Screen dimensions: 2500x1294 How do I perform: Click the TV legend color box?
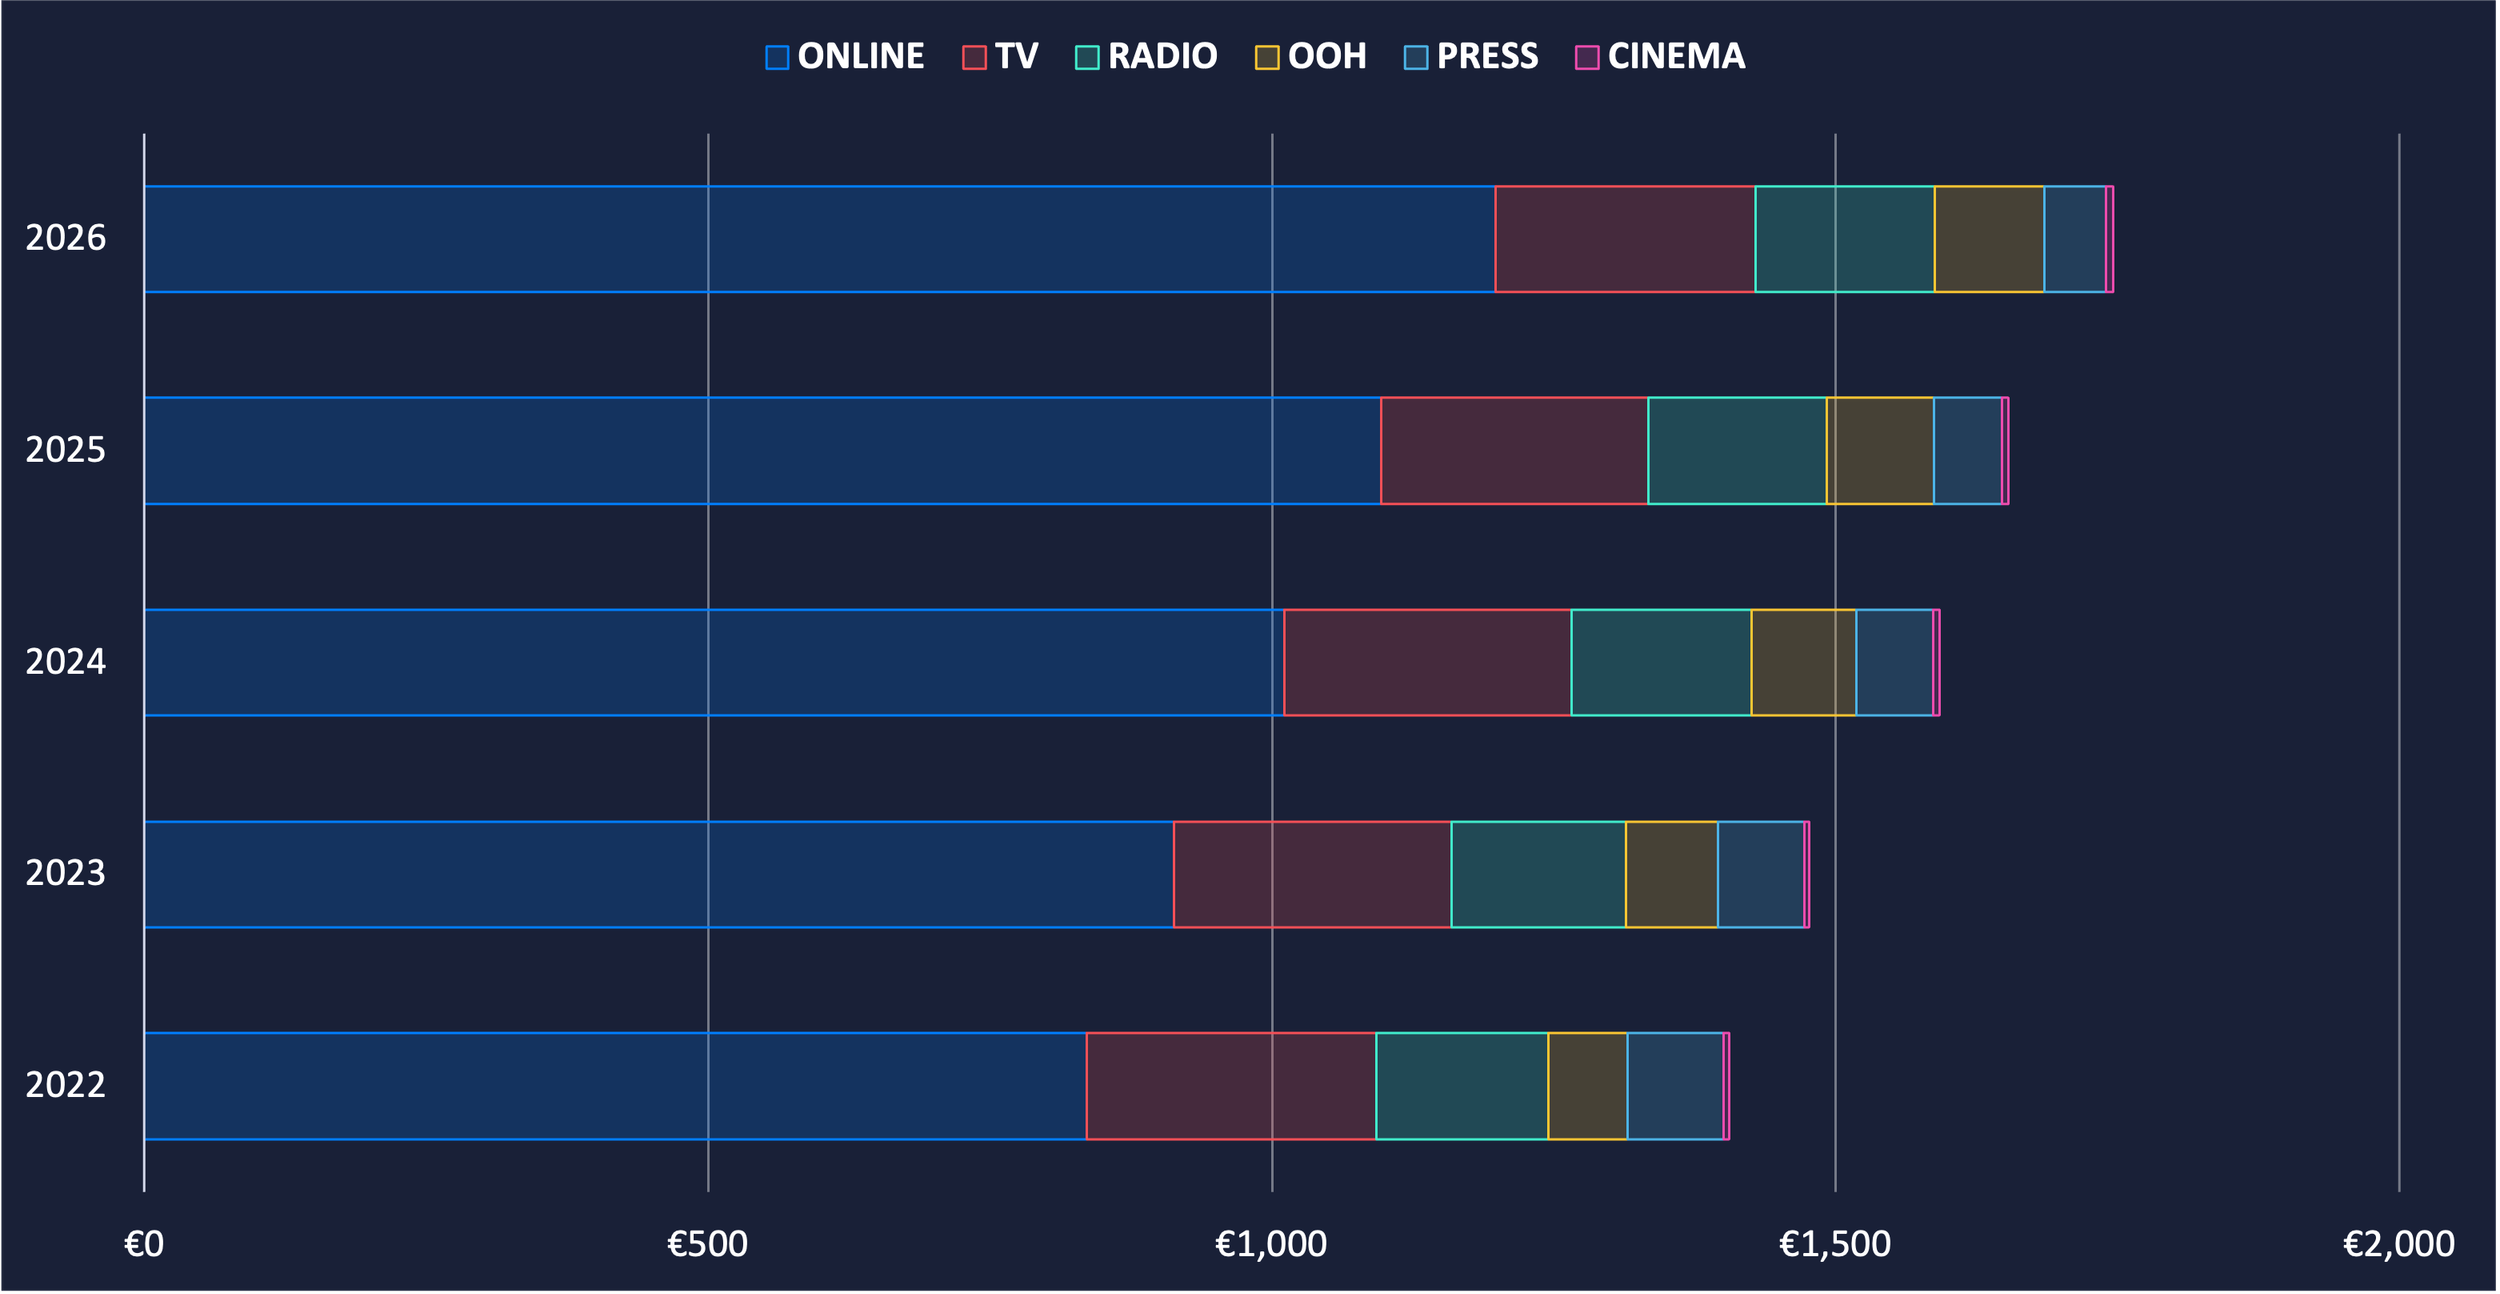point(974,57)
